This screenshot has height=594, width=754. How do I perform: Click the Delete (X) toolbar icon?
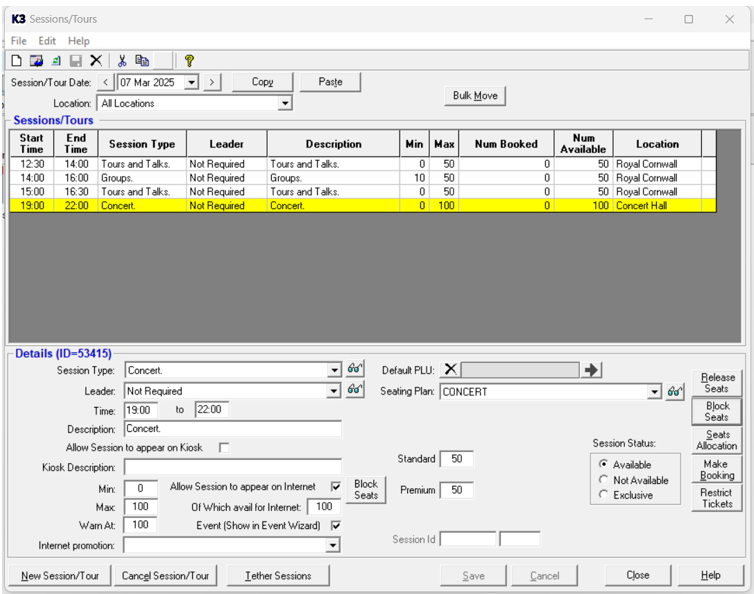pyautogui.click(x=96, y=61)
